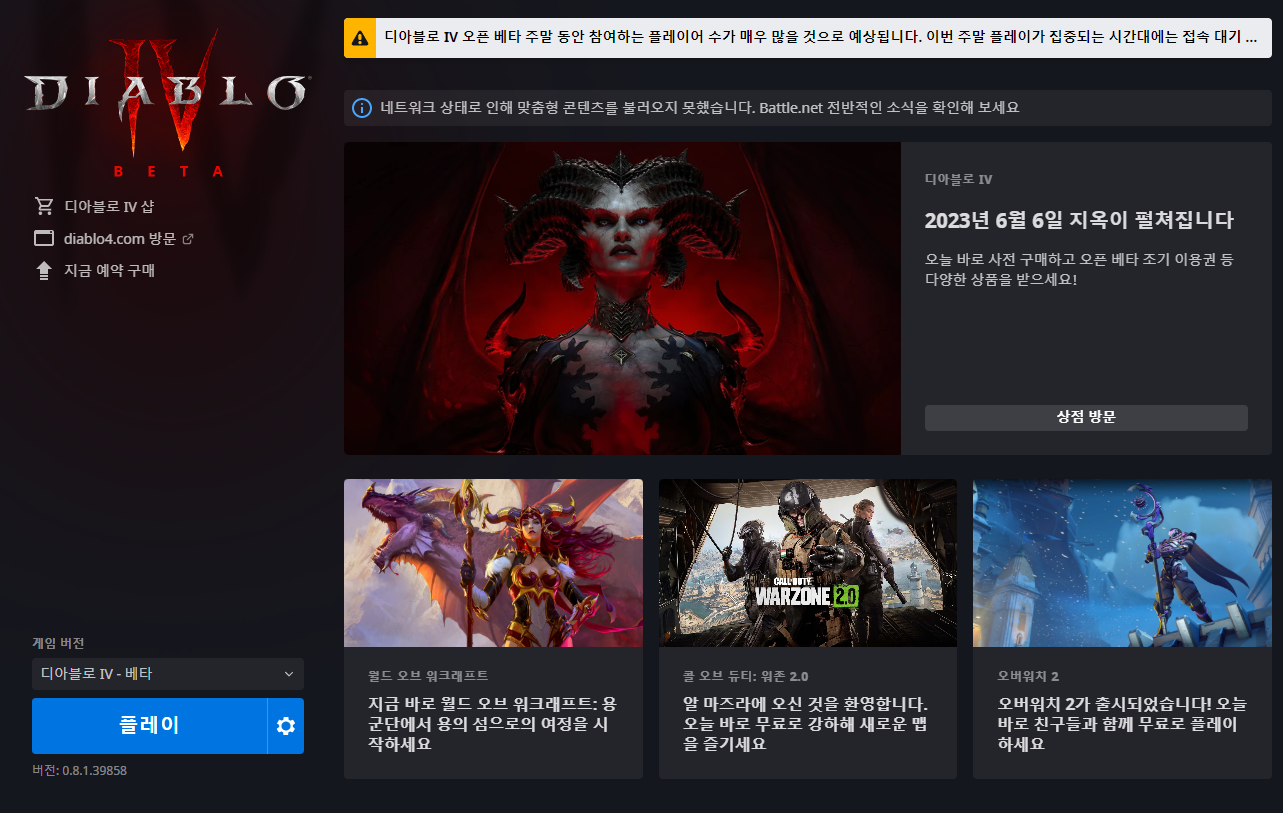This screenshot has height=813, width=1283.
Task: Click the pre-purchase description 오늘 바로 사전 구매하고
Action: [x=1079, y=269]
